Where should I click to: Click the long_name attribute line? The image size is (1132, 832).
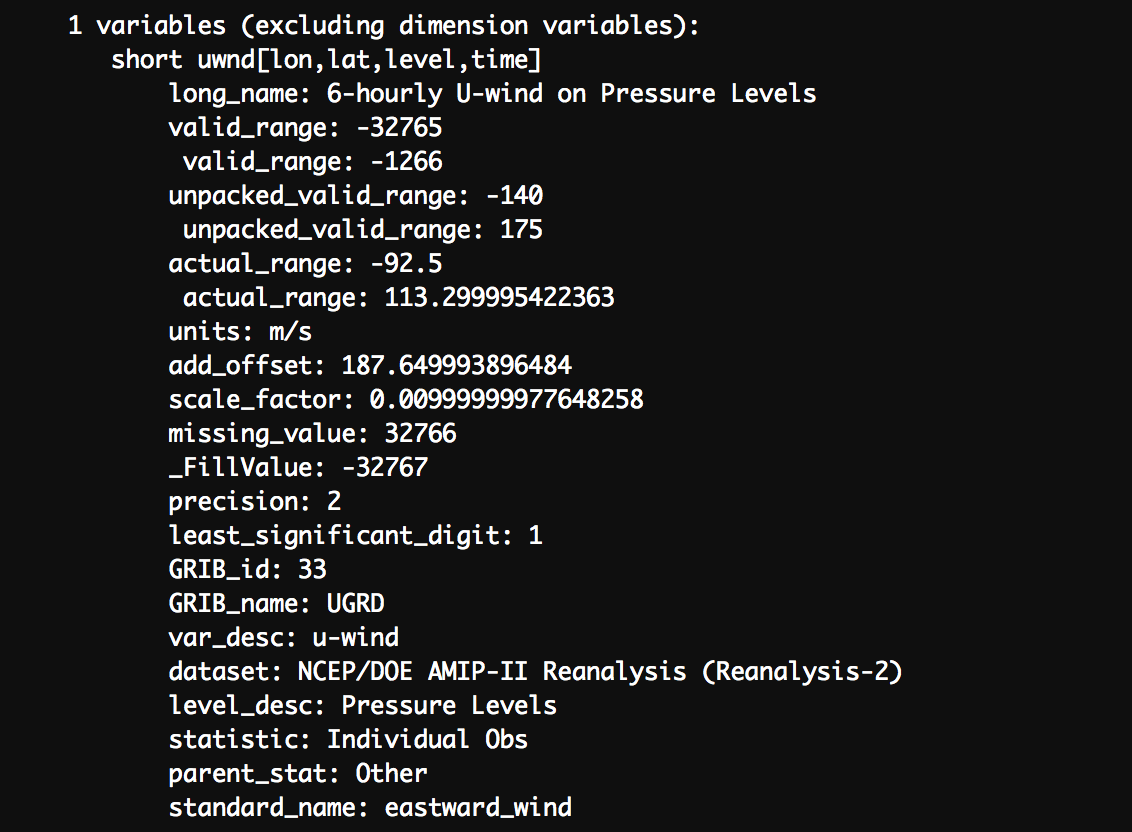(492, 94)
